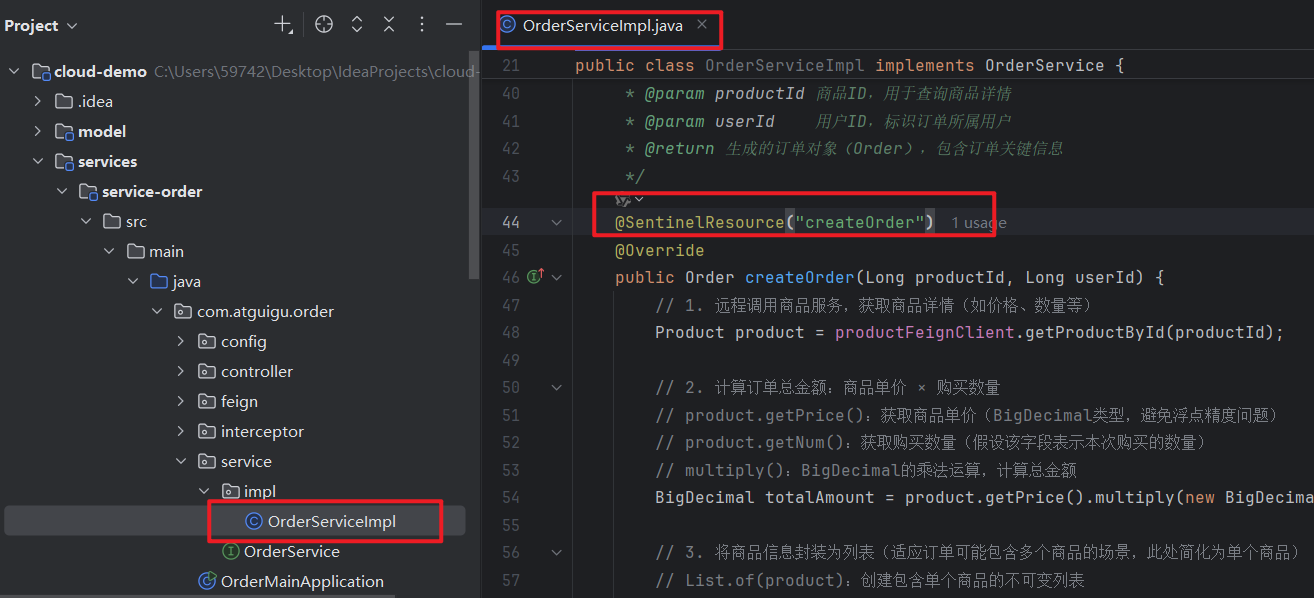Collapse the java source folder
The image size is (1314, 598).
(x=133, y=281)
